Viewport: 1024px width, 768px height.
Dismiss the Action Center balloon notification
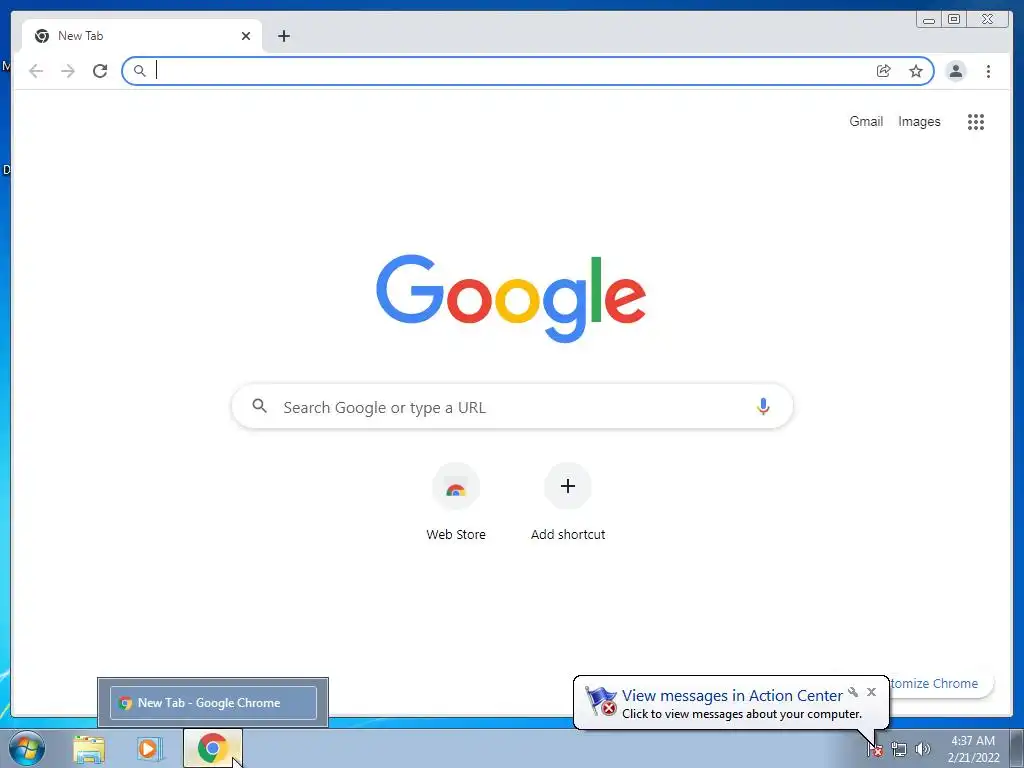871,692
